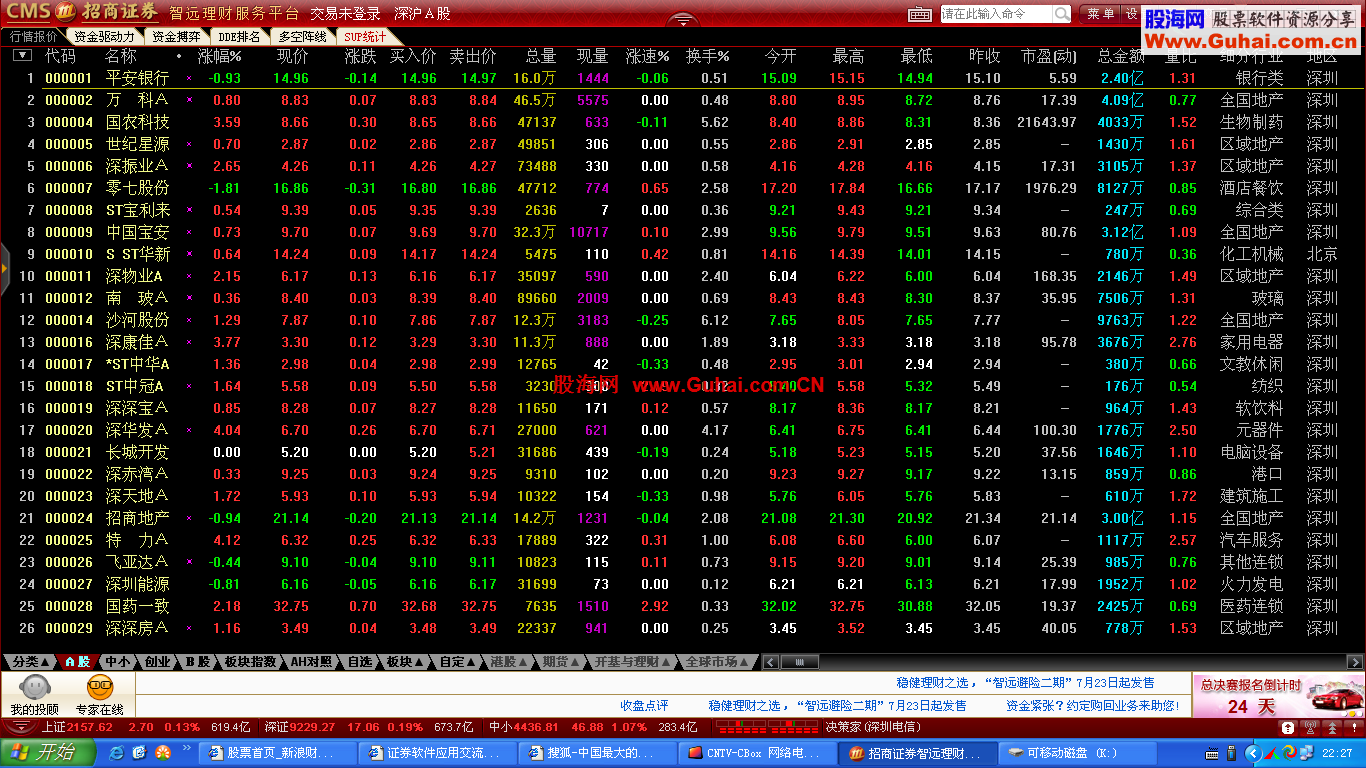Screen dimensions: 1366x768
Task: Switch to the 多空阵线 tab
Action: 302,36
